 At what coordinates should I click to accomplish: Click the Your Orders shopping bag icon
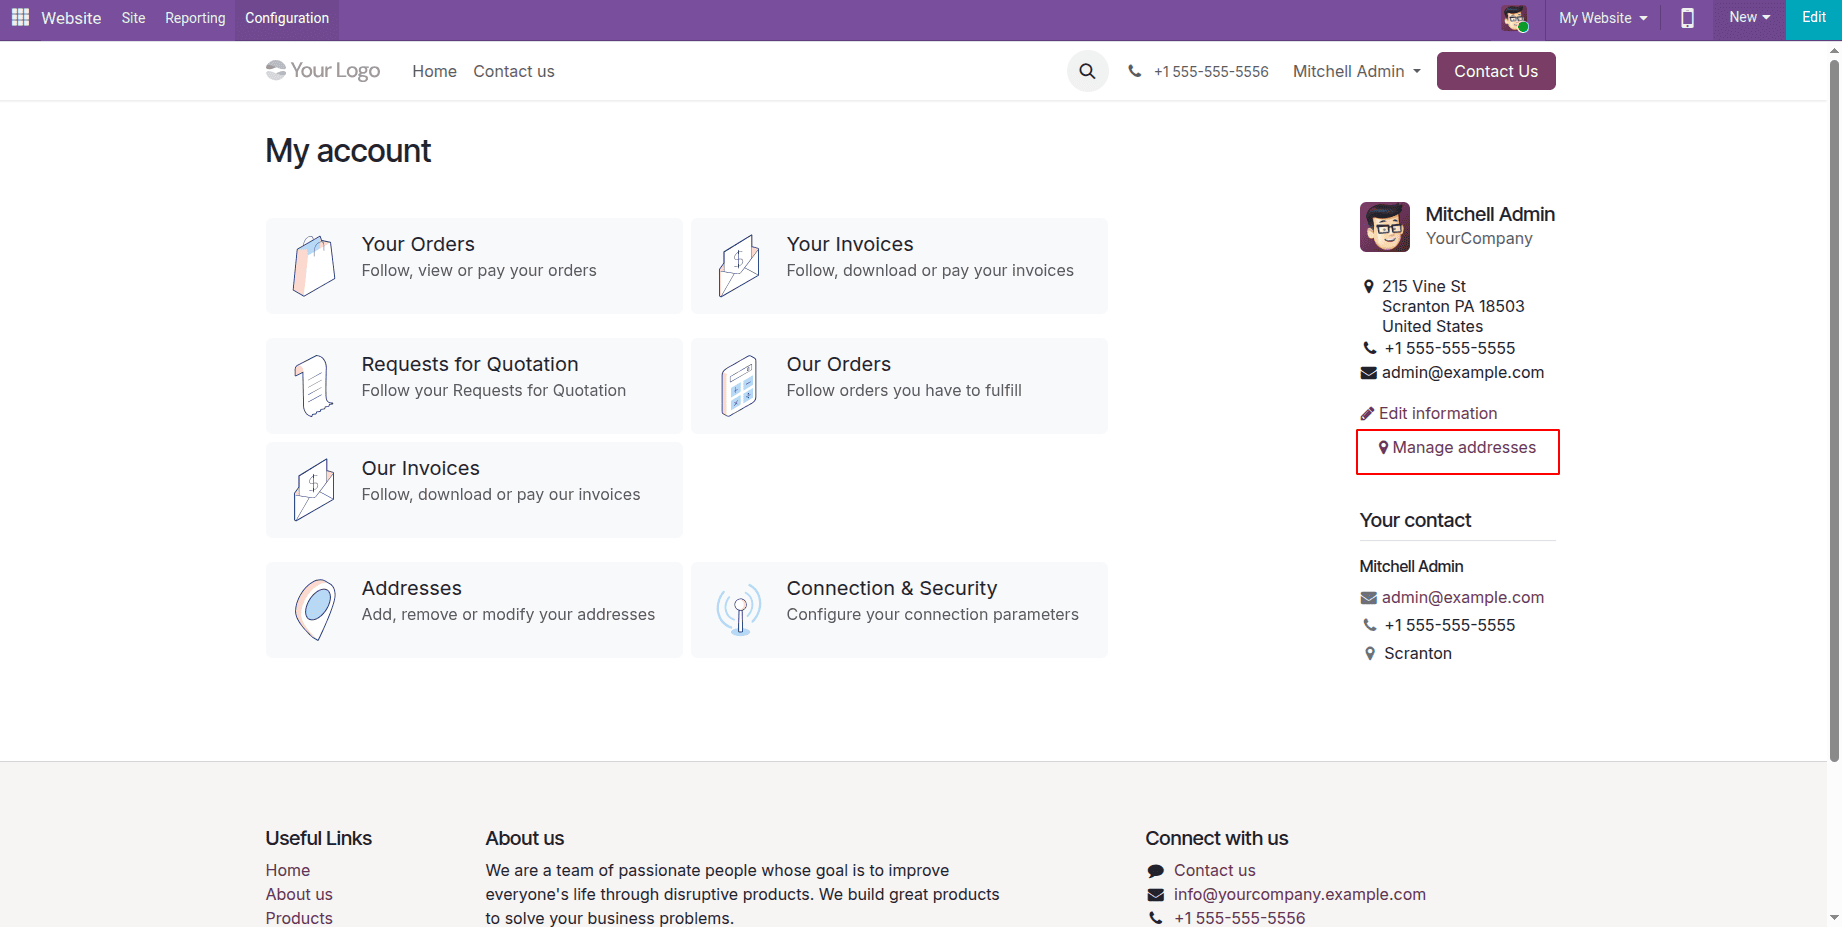coord(314,266)
